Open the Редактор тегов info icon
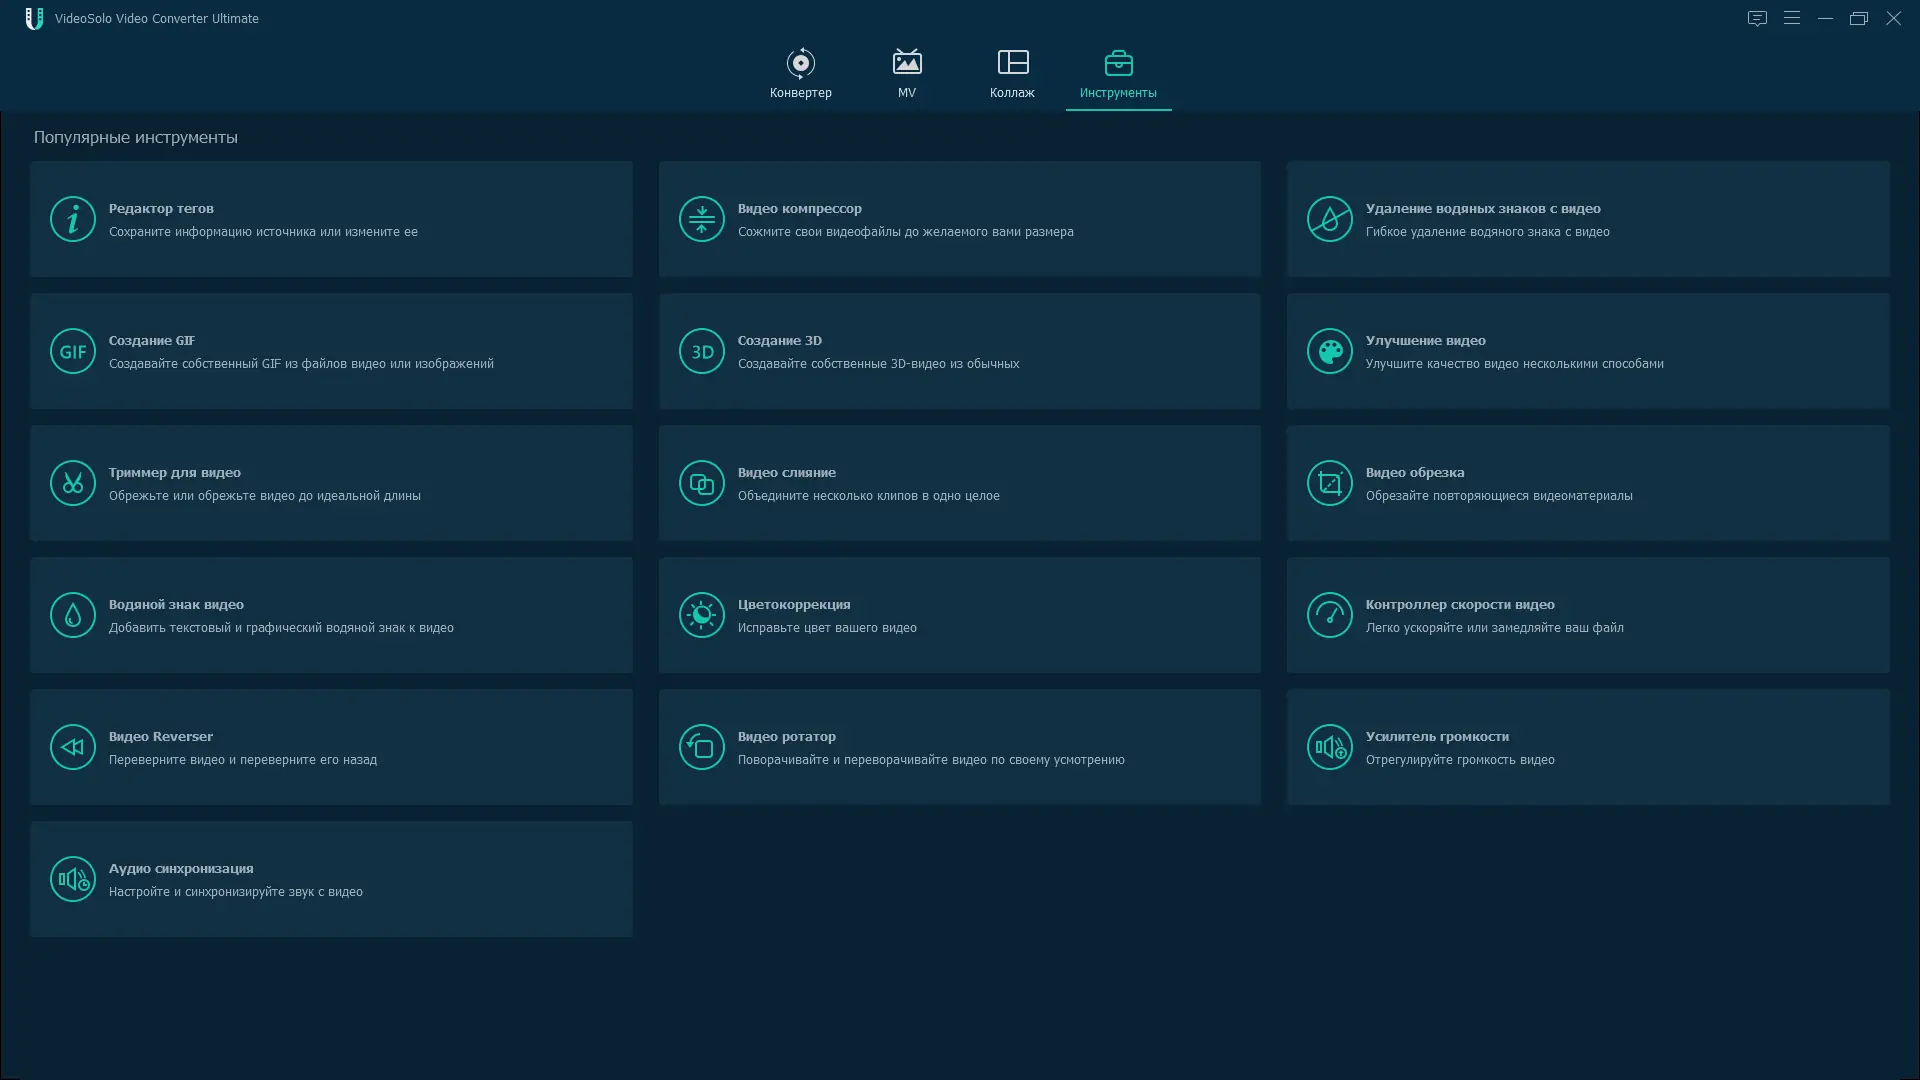 [73, 219]
